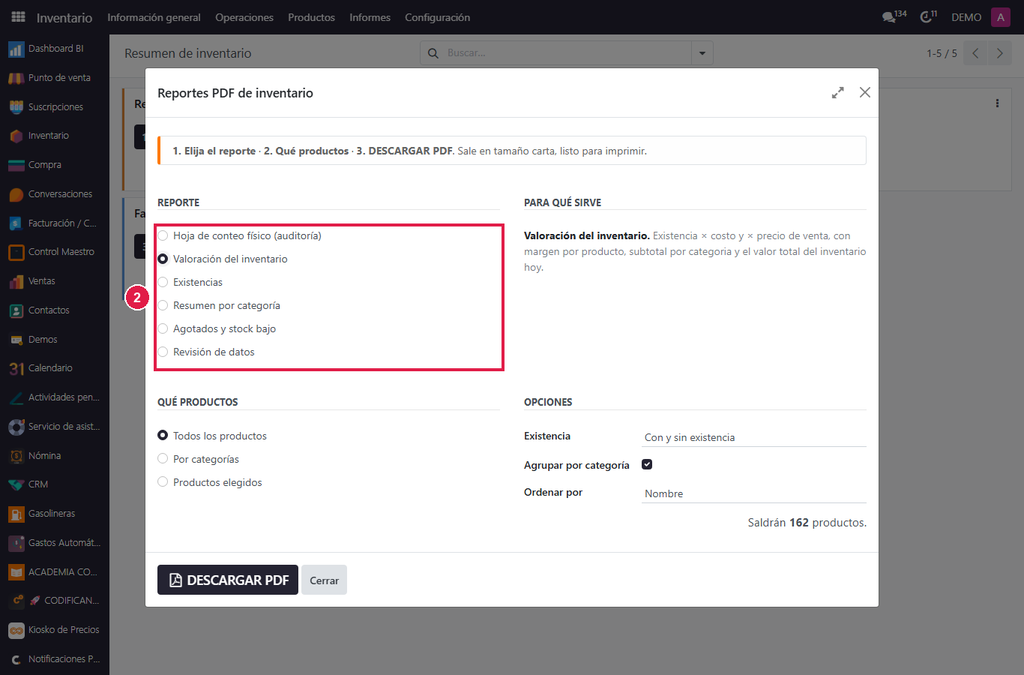1024x675 pixels.
Task: Click Cerrar button
Action: pyautogui.click(x=324, y=580)
